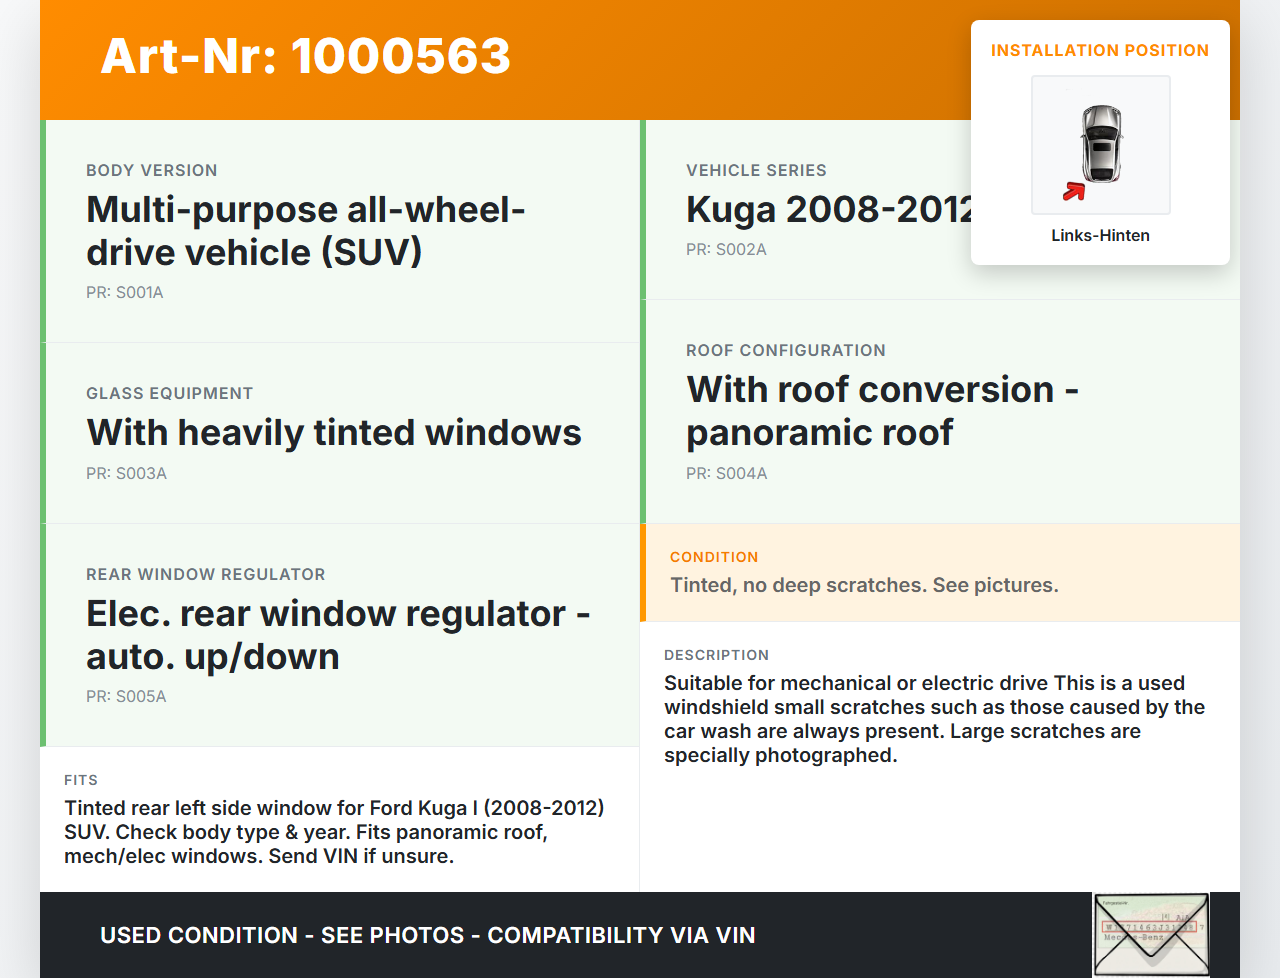The height and width of the screenshot is (978, 1280).
Task: Click the car installation position diagram
Action: (x=1101, y=145)
